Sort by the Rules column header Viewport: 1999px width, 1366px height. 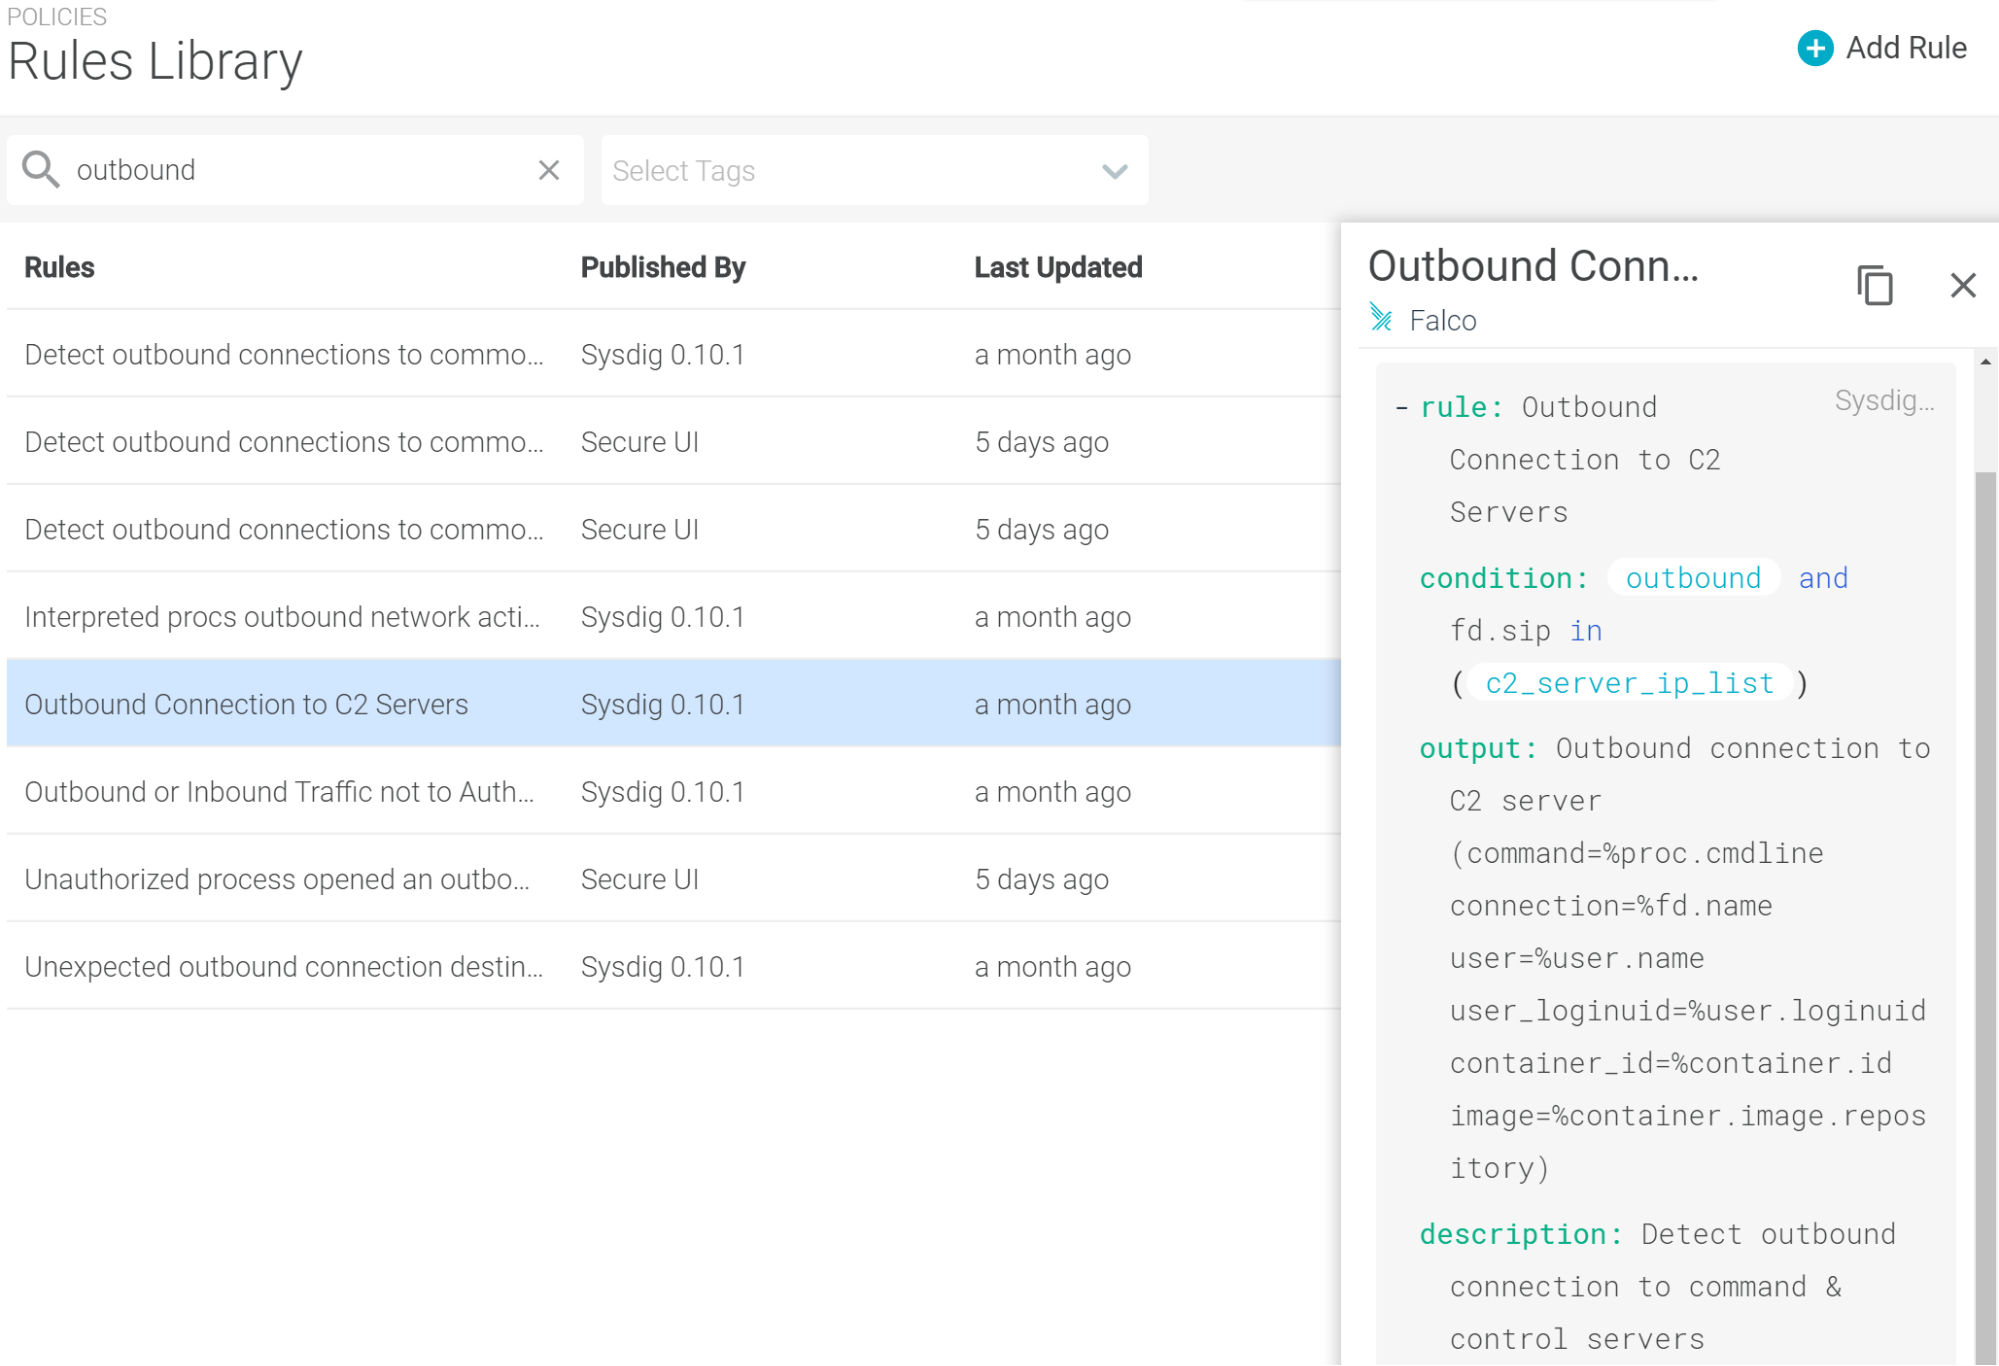[x=59, y=267]
